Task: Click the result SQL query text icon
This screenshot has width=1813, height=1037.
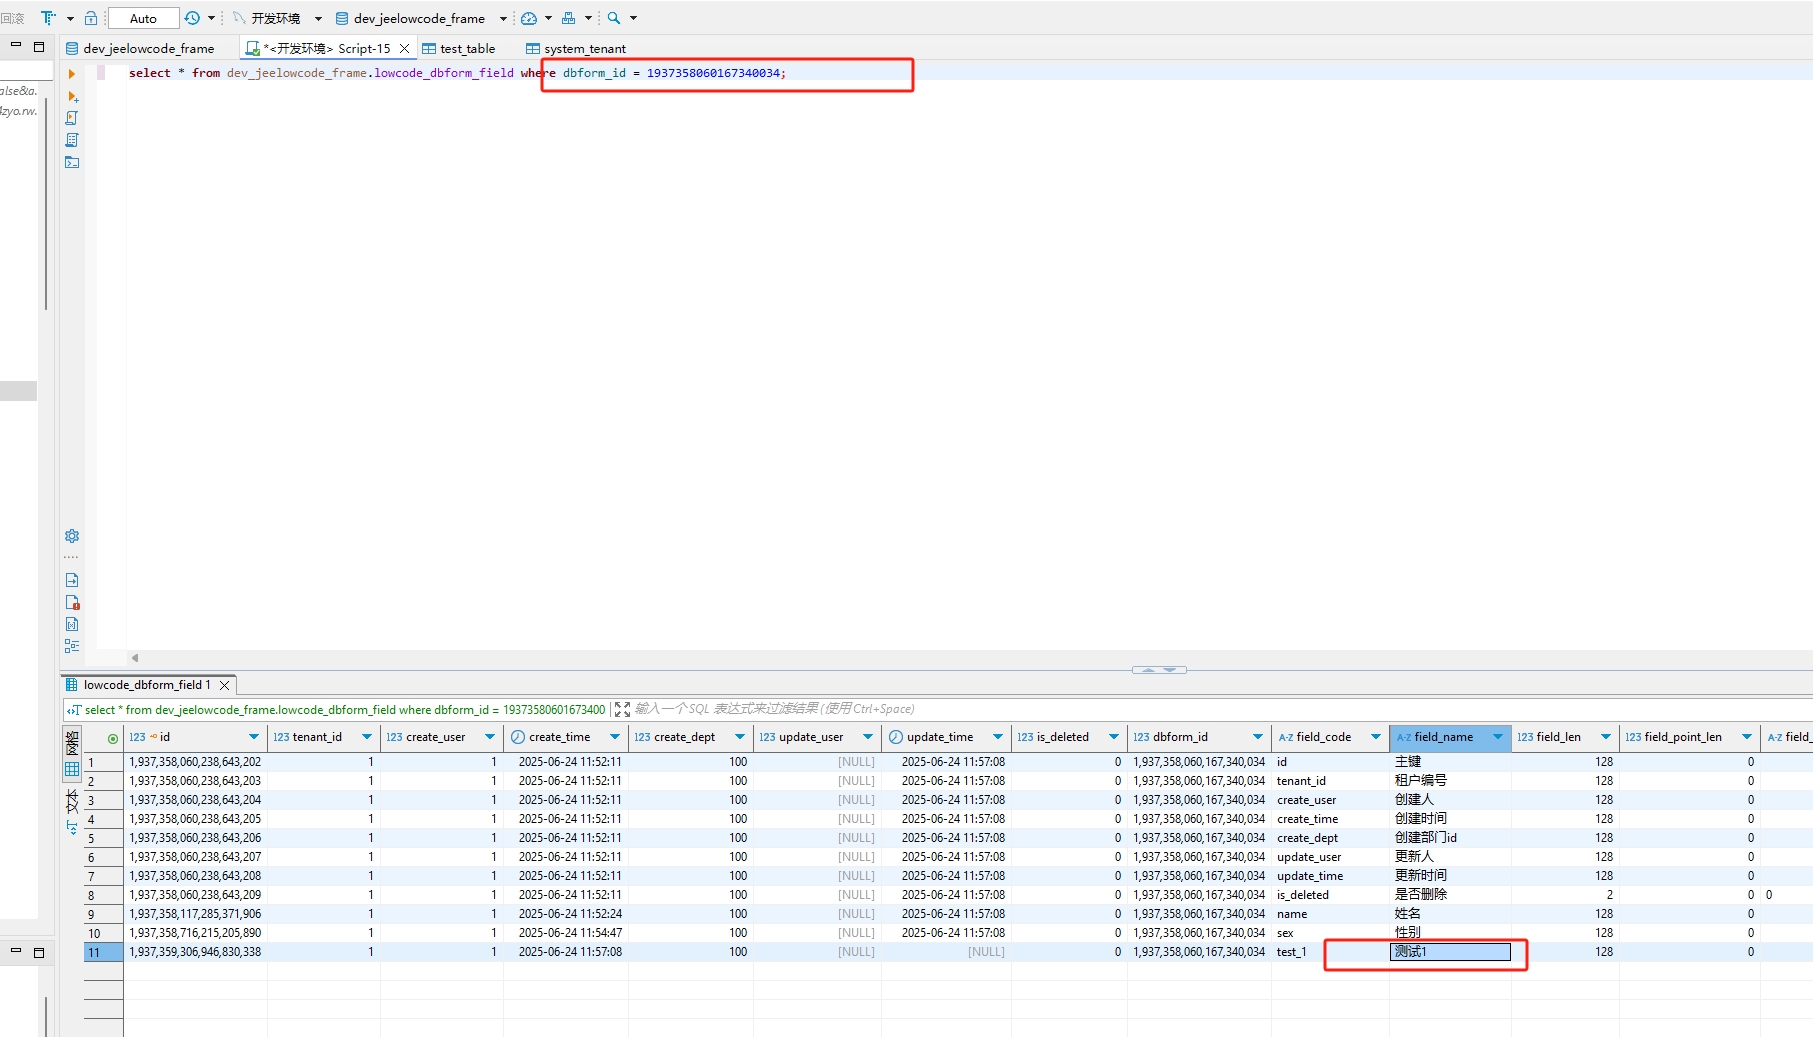Action: 74,710
